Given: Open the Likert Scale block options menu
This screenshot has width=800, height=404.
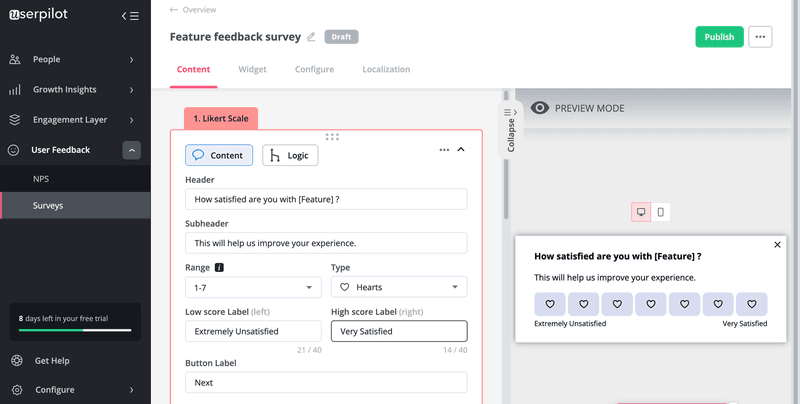Looking at the screenshot, I should pos(444,150).
